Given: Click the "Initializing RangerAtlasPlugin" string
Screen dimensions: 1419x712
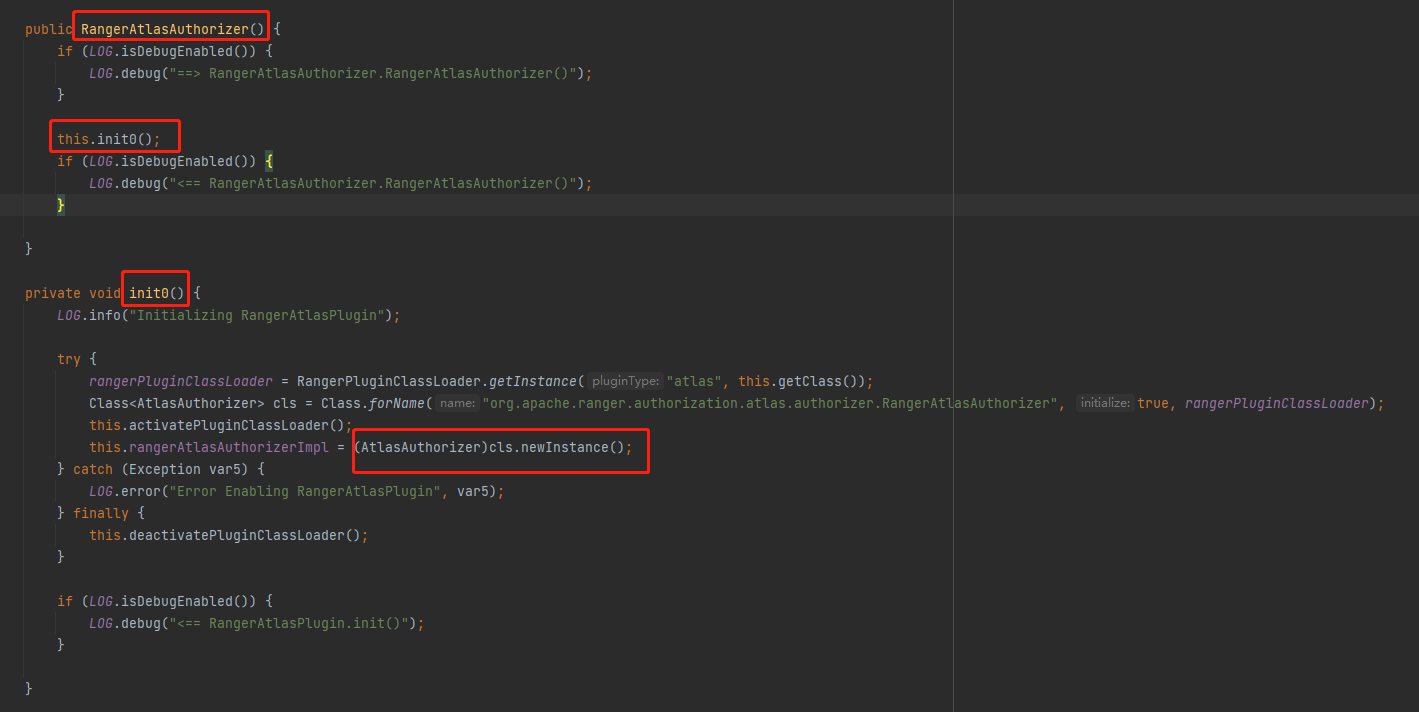Looking at the screenshot, I should (257, 315).
